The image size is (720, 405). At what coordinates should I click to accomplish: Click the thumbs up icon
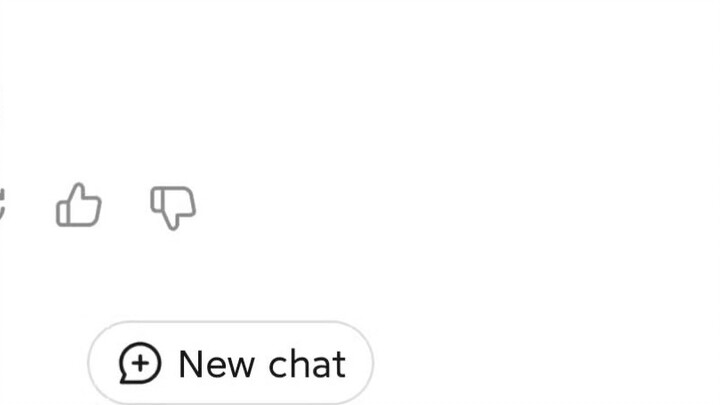tap(79, 205)
